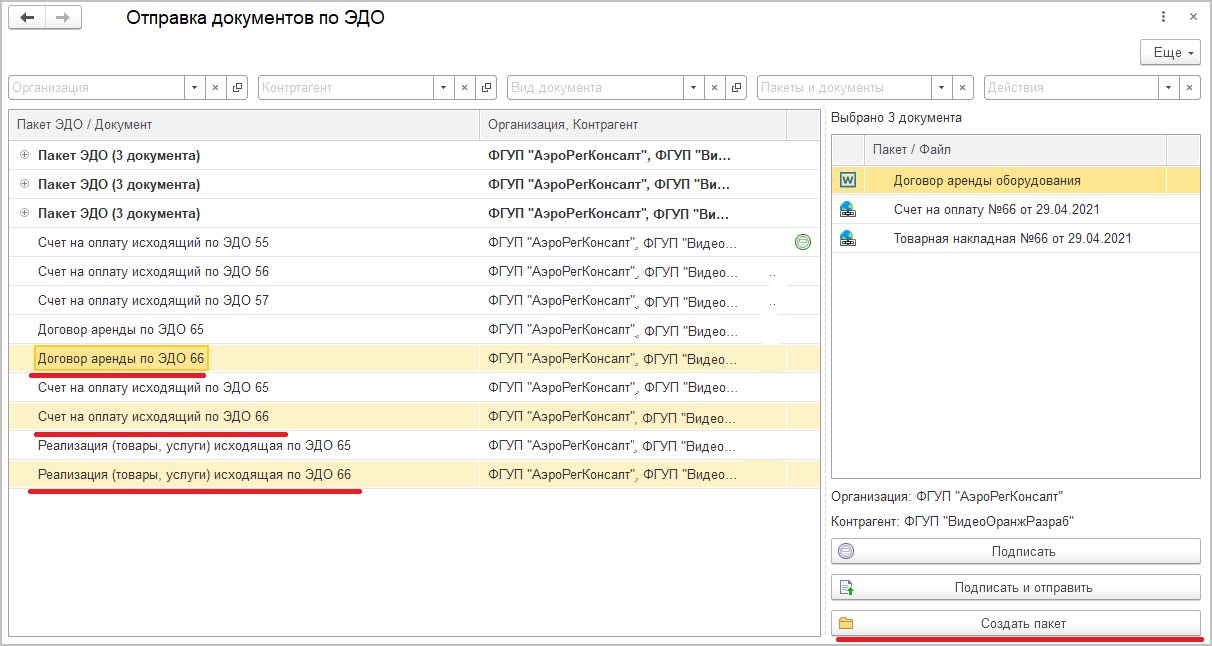Image resolution: width=1212 pixels, height=646 pixels.
Task: Open the Организация dropdown arrow
Action: (195, 87)
